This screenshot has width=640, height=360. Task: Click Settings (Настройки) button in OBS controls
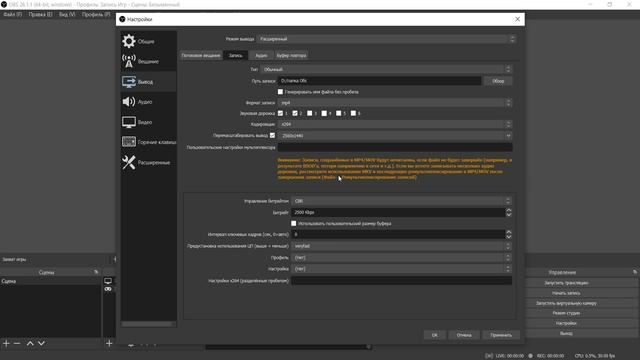click(566, 323)
